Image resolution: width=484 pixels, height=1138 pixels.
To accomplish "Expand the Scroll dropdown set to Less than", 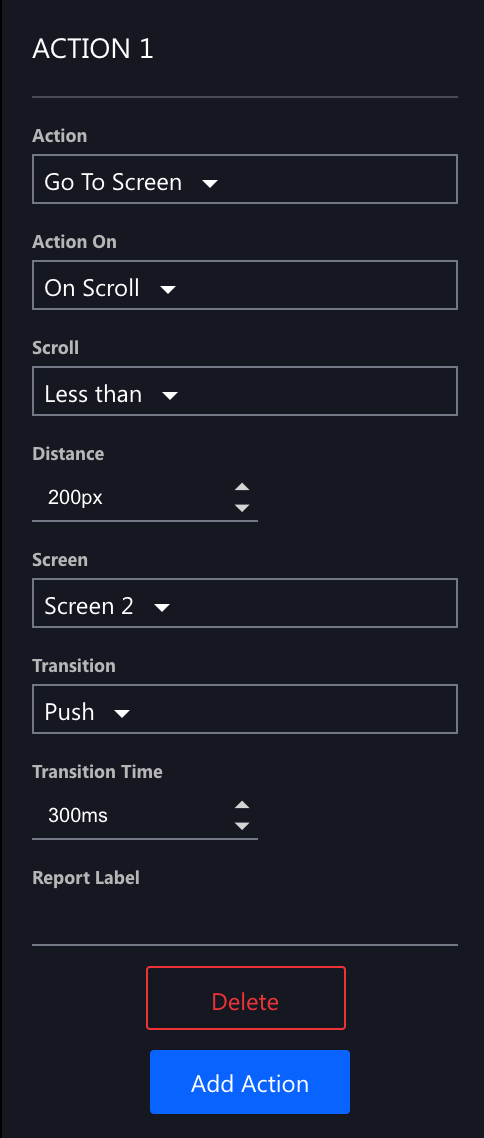I will point(245,390).
